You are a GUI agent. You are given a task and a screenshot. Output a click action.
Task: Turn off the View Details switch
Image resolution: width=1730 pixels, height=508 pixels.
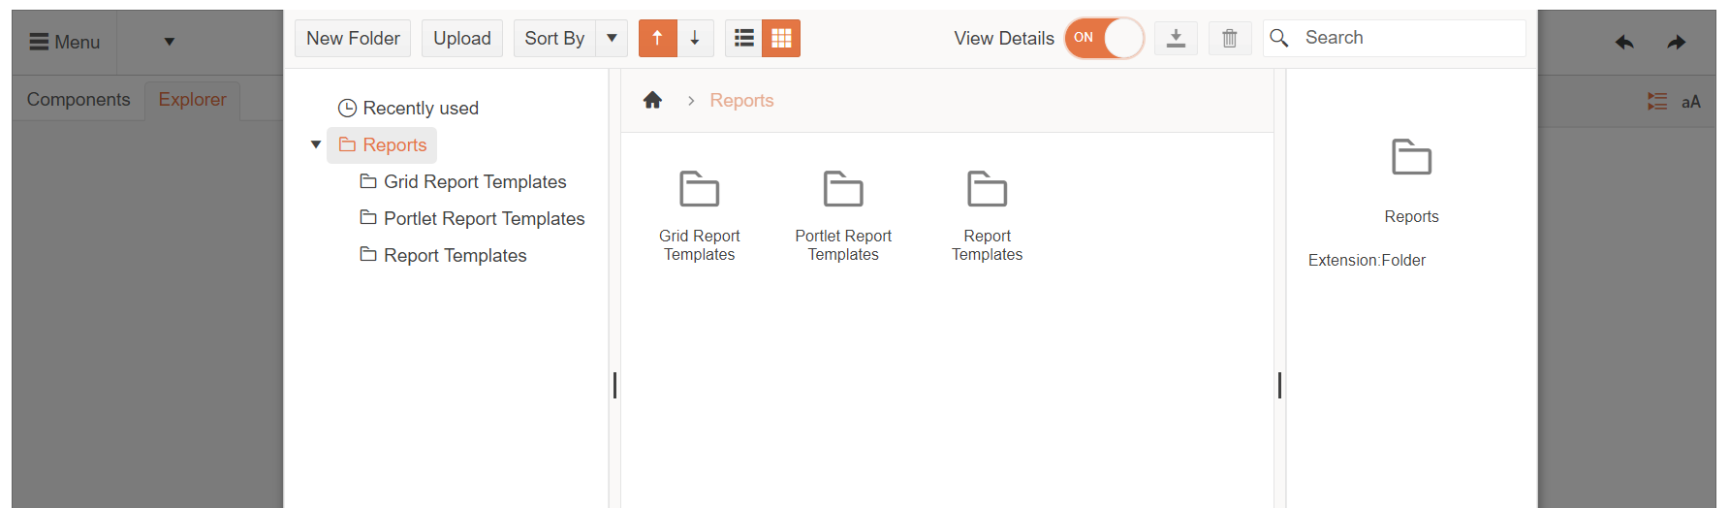click(1104, 38)
